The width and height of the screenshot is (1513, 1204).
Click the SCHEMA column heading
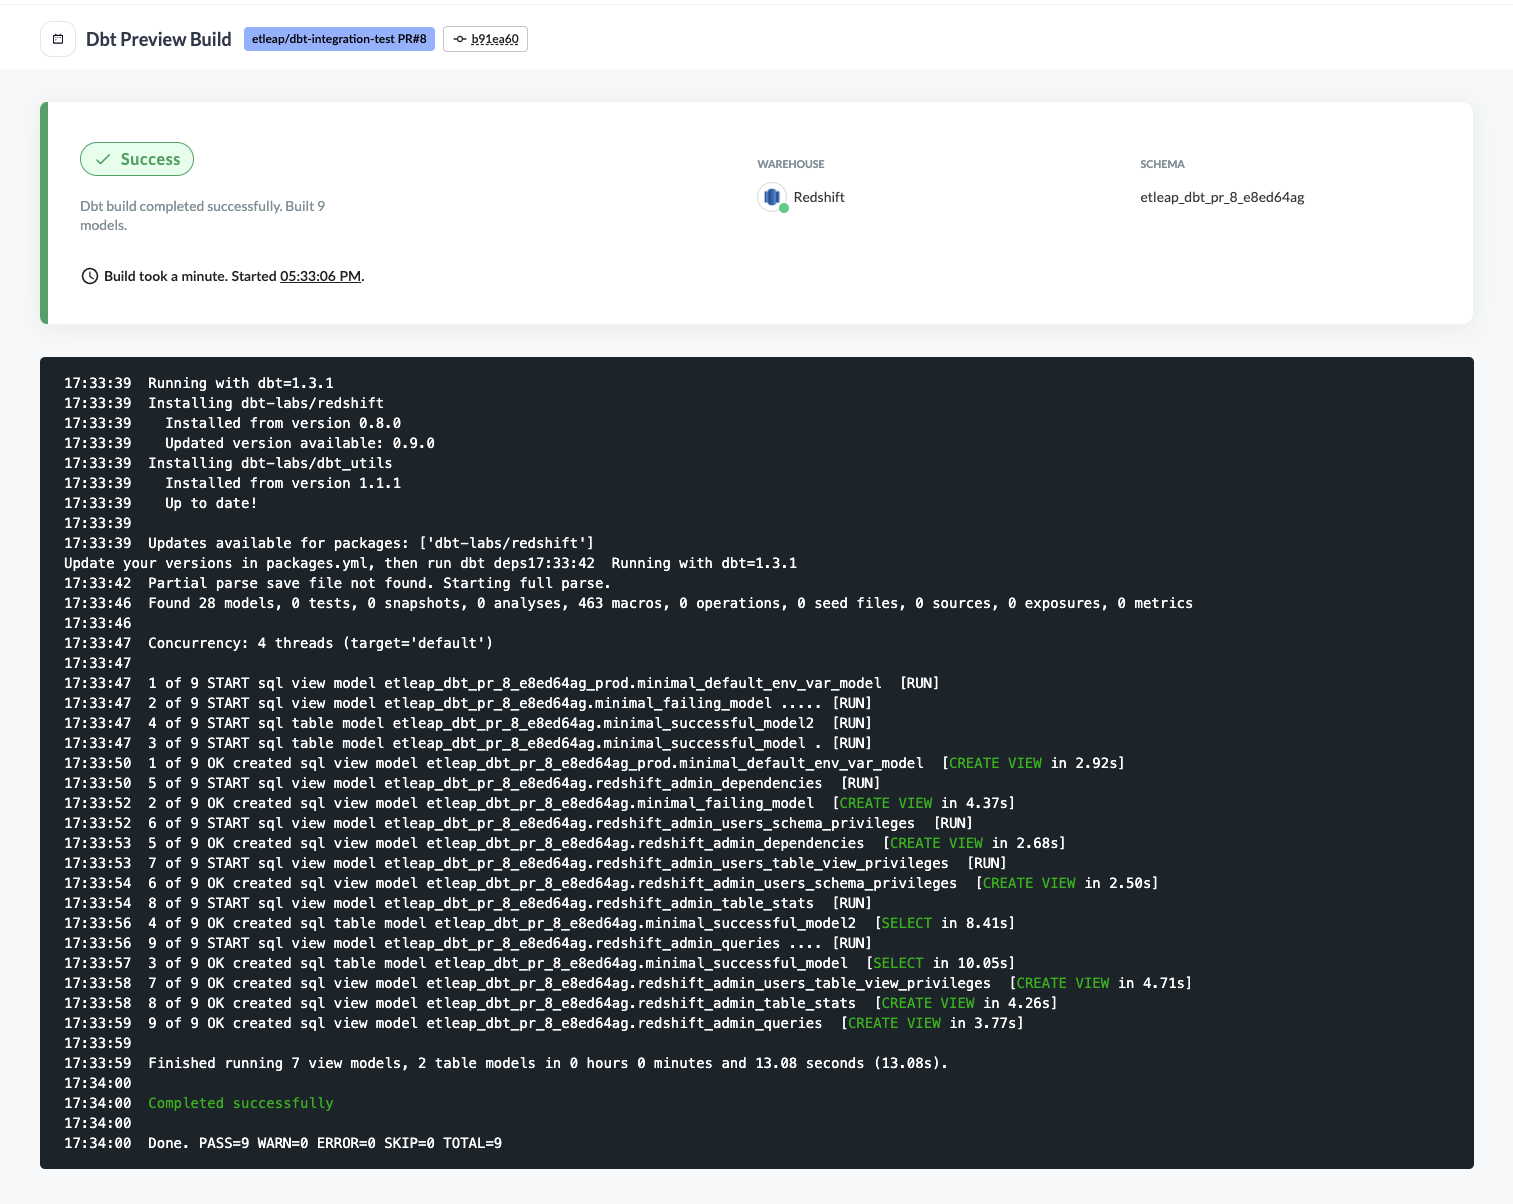pyautogui.click(x=1162, y=164)
